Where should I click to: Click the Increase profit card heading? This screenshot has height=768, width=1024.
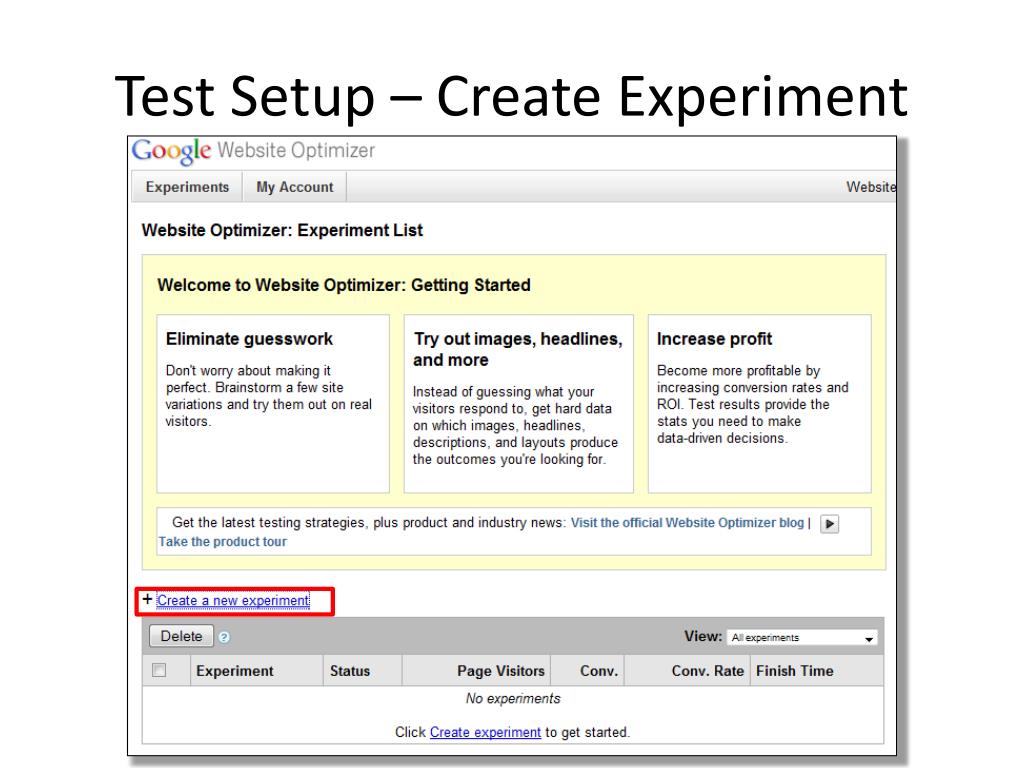[x=714, y=339]
